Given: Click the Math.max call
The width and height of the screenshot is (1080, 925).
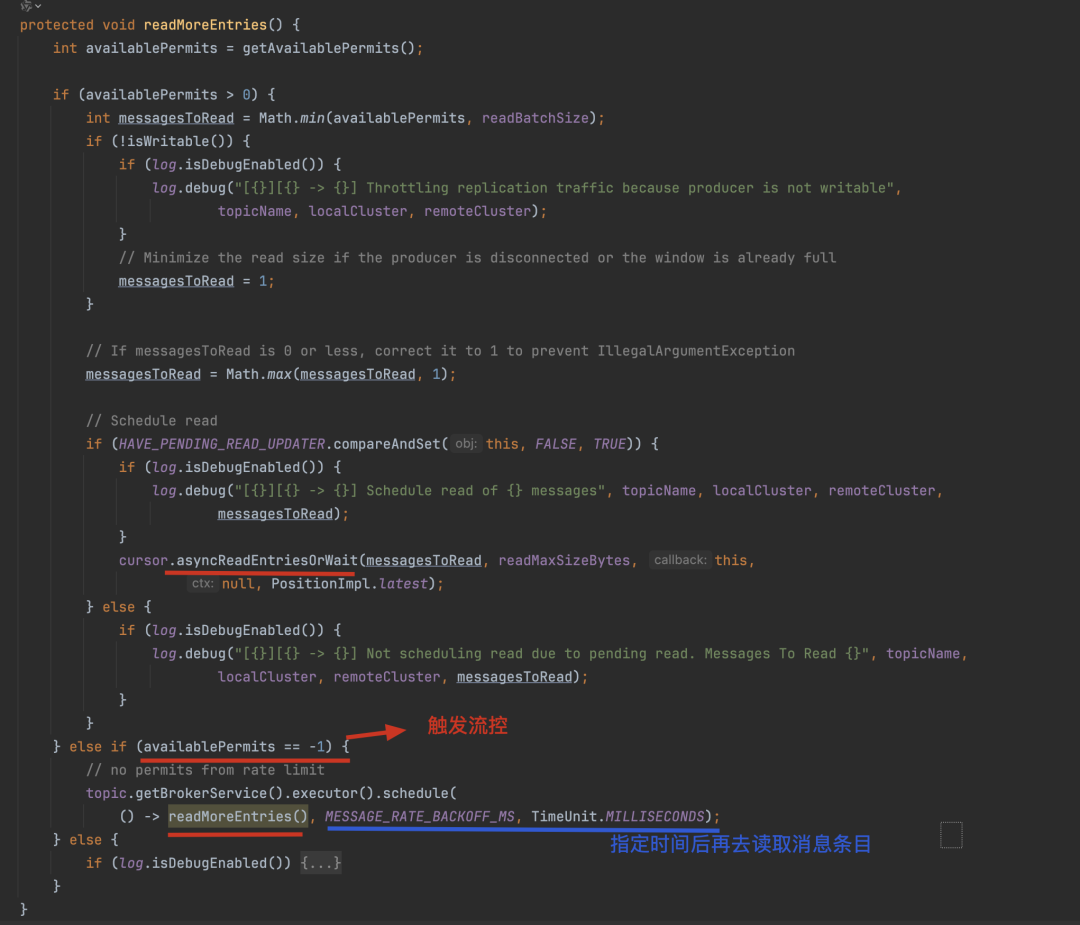Looking at the screenshot, I should [x=259, y=374].
